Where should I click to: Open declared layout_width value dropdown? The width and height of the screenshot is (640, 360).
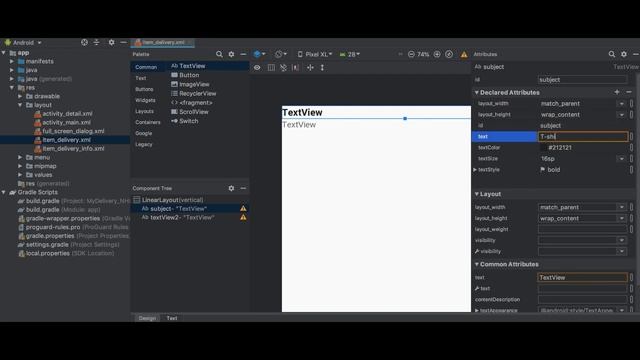point(621,104)
